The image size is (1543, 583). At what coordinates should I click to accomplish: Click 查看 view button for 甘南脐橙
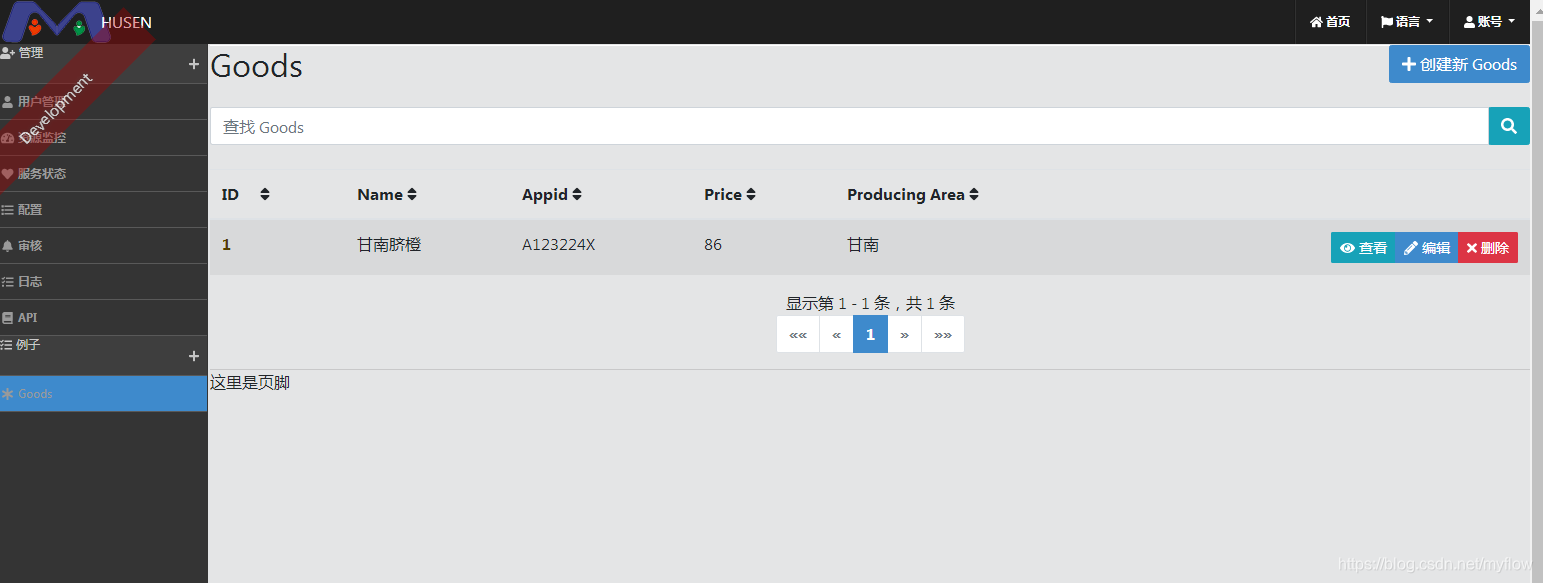pyautogui.click(x=1363, y=248)
